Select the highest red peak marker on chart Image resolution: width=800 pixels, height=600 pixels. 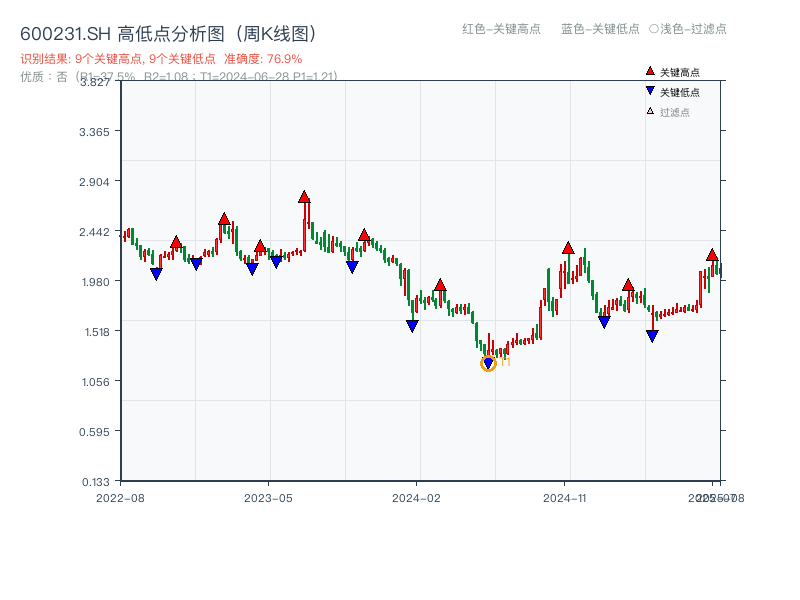[304, 197]
